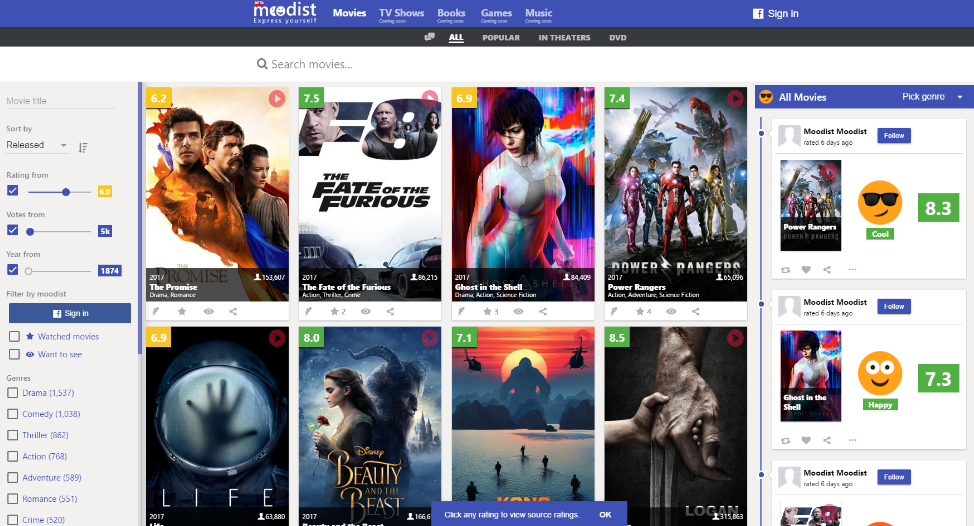Play the Life movie trailer

point(277,338)
